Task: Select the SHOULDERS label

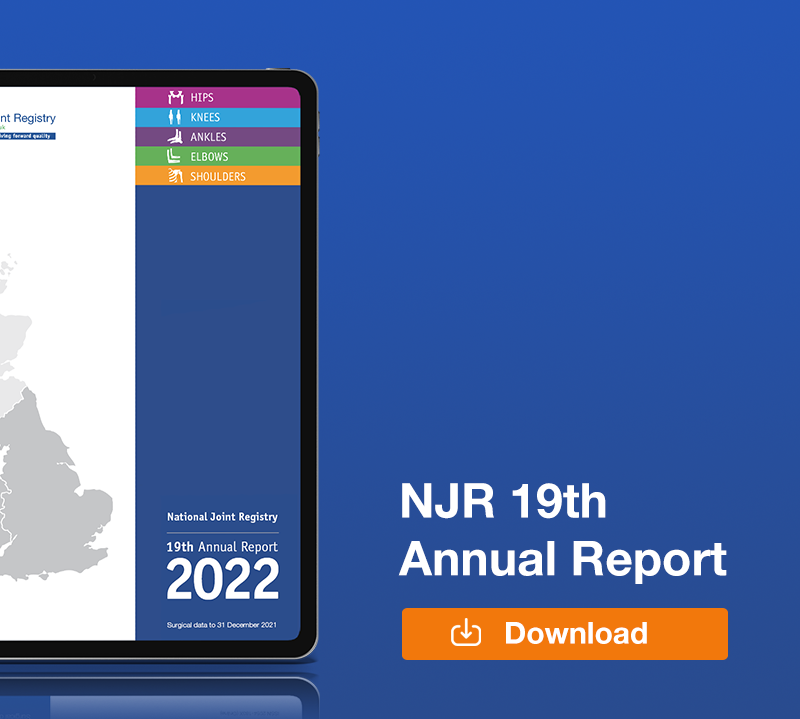Action: (x=217, y=177)
